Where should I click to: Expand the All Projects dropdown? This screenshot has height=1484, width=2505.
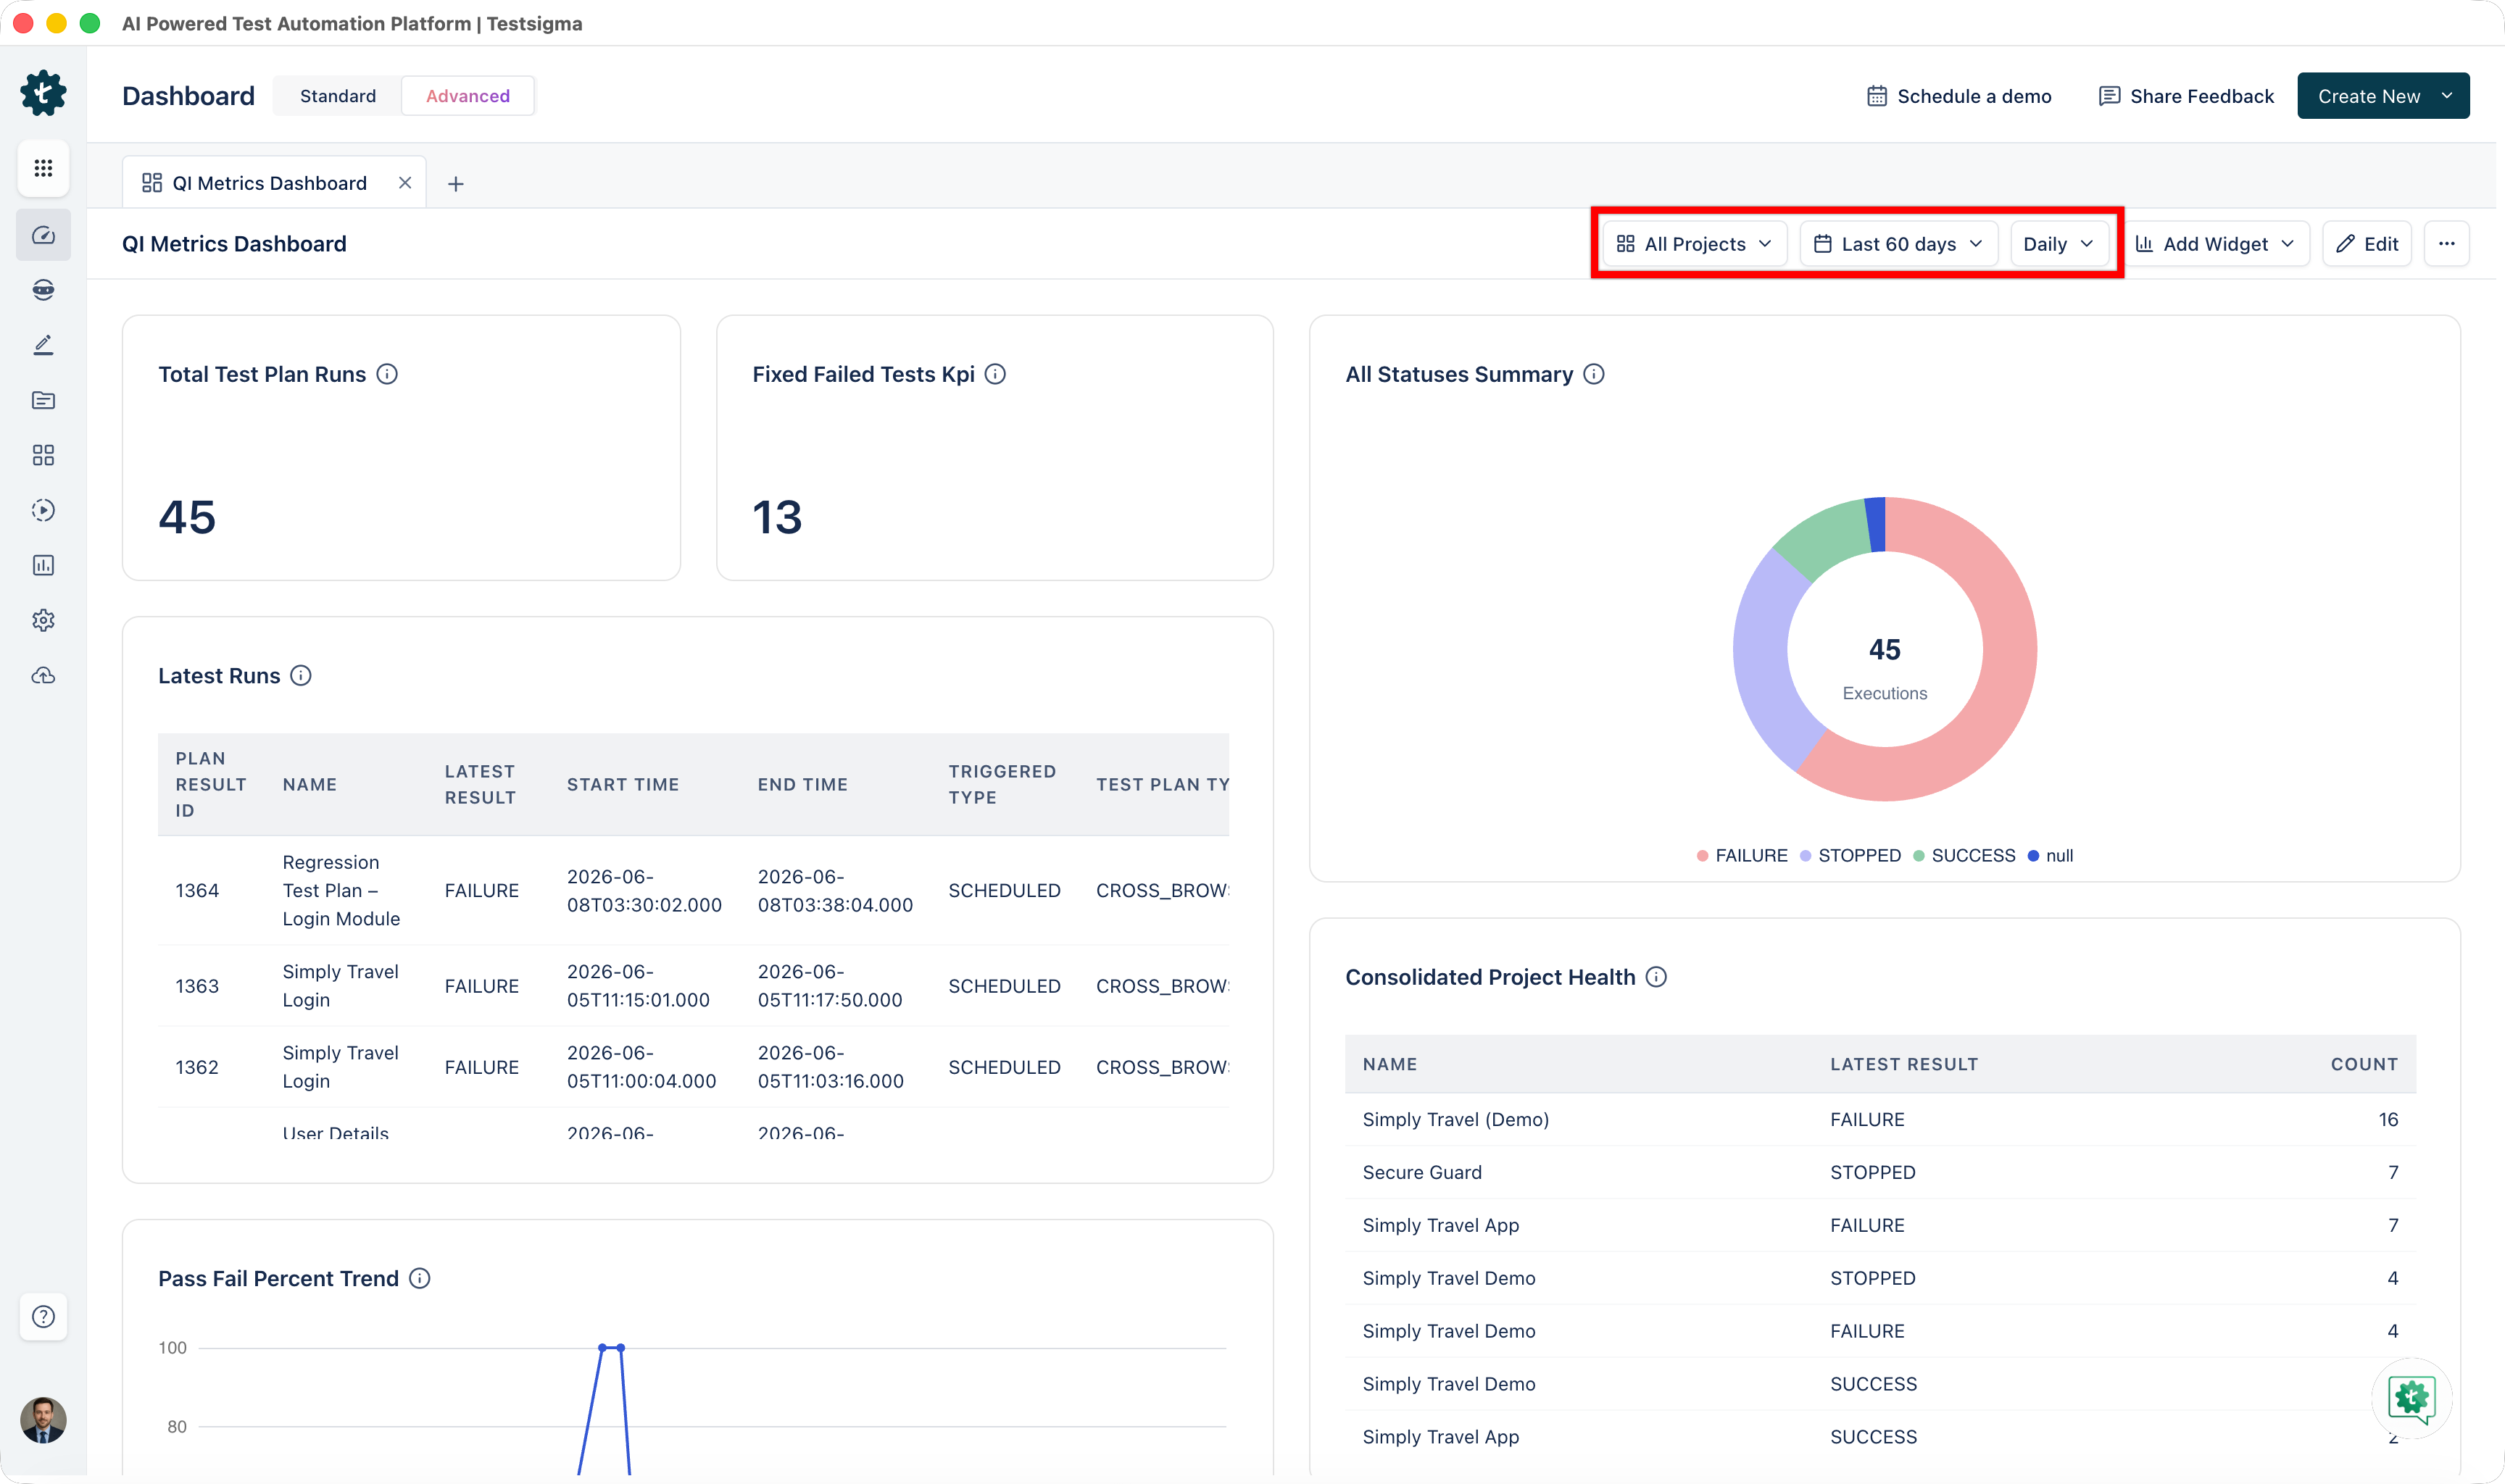(x=1694, y=244)
